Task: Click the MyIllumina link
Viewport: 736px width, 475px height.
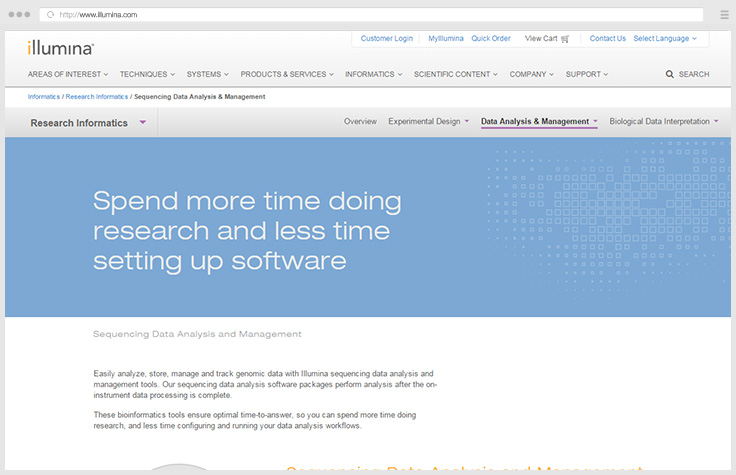Action: tap(445, 39)
